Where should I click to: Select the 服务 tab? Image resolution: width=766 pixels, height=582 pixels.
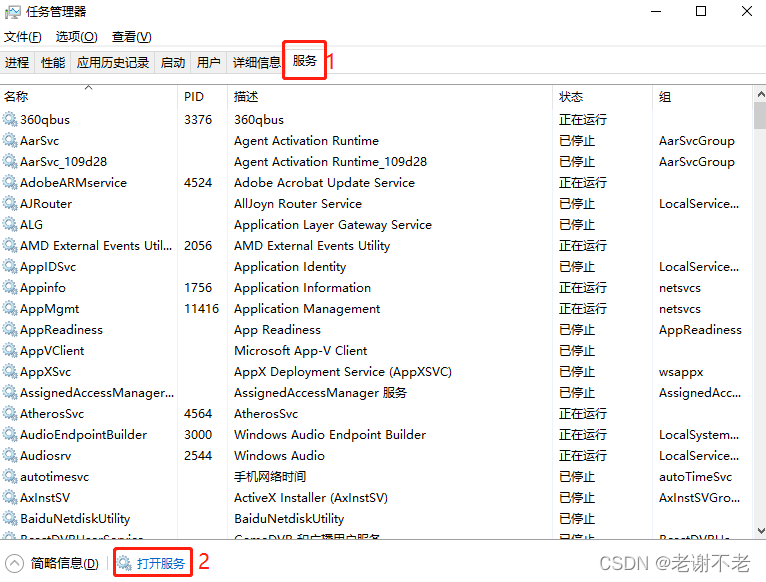[x=304, y=61]
